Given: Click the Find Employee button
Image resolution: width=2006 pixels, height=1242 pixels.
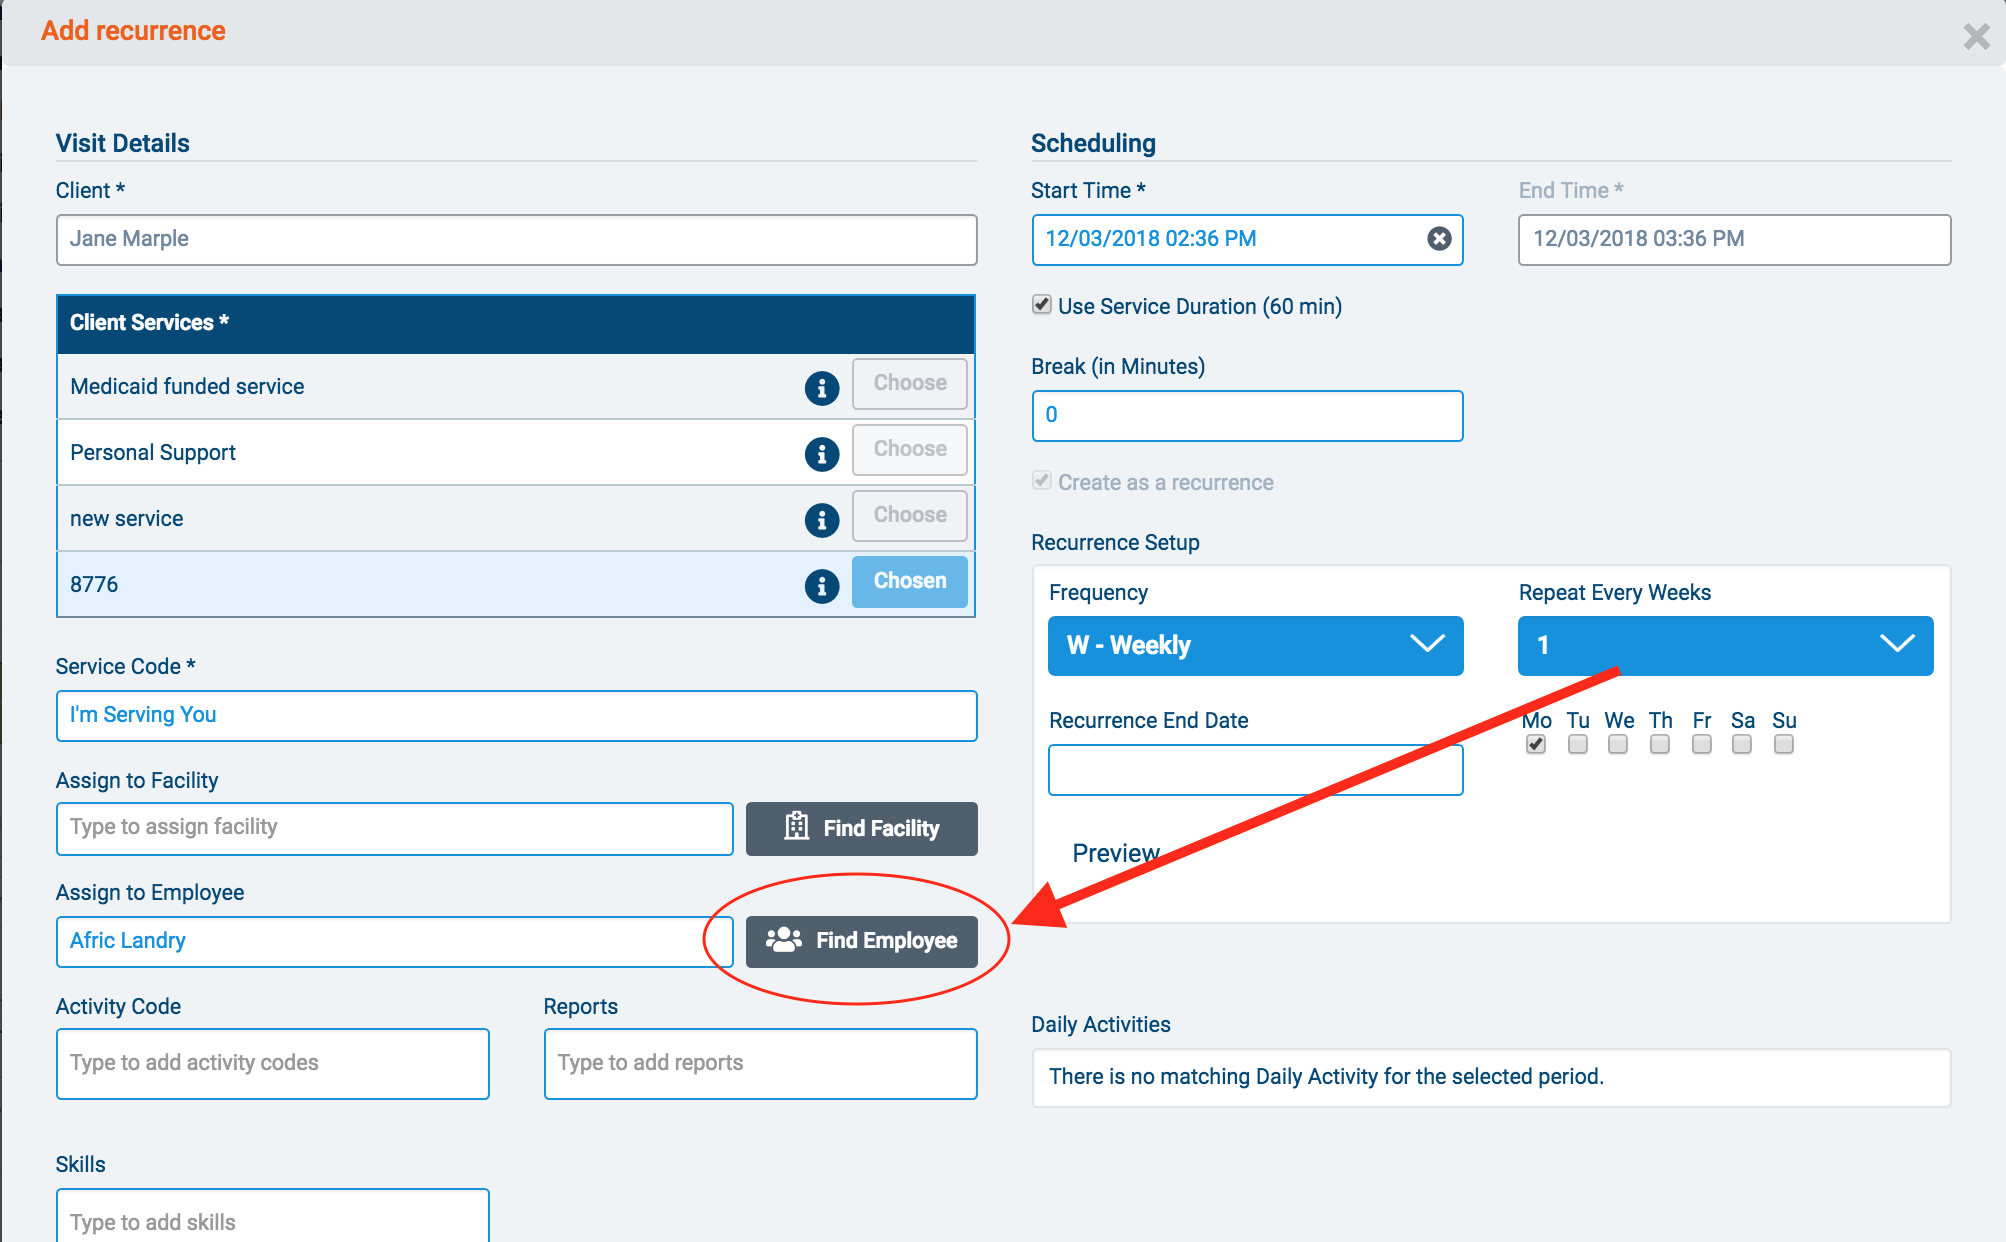Looking at the screenshot, I should pos(861,941).
